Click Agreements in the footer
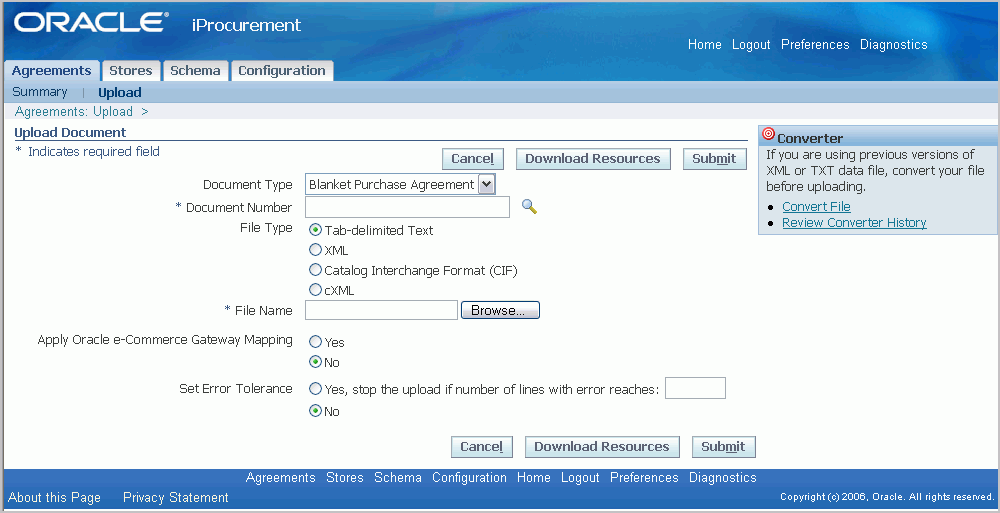Viewport: 1000px width, 513px height. click(x=281, y=477)
